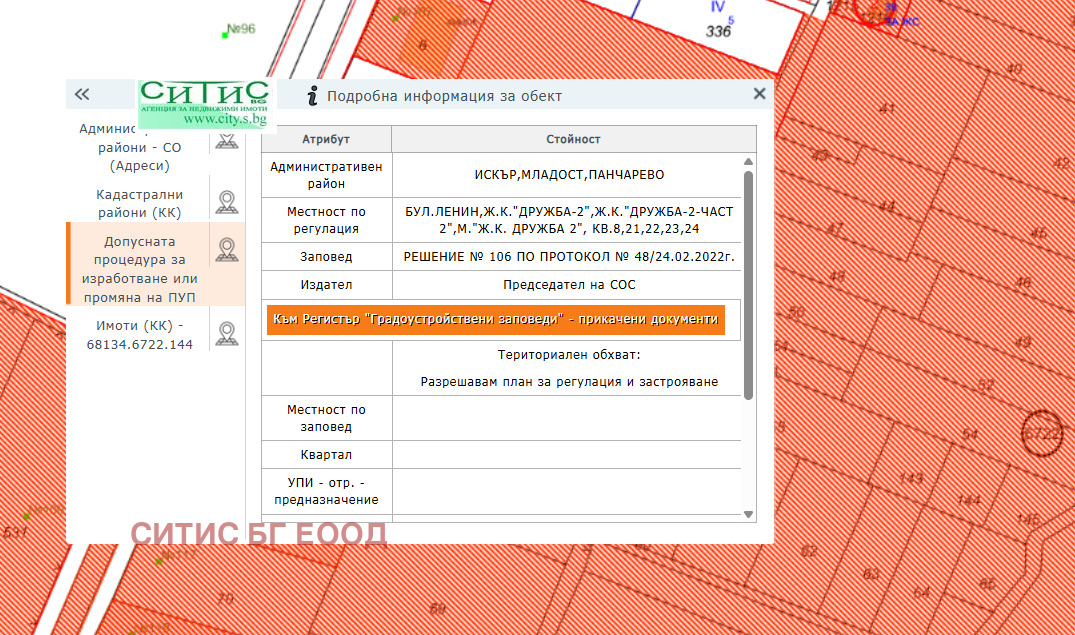
Task: Click parcel 41 on the map
Action: coord(888,109)
